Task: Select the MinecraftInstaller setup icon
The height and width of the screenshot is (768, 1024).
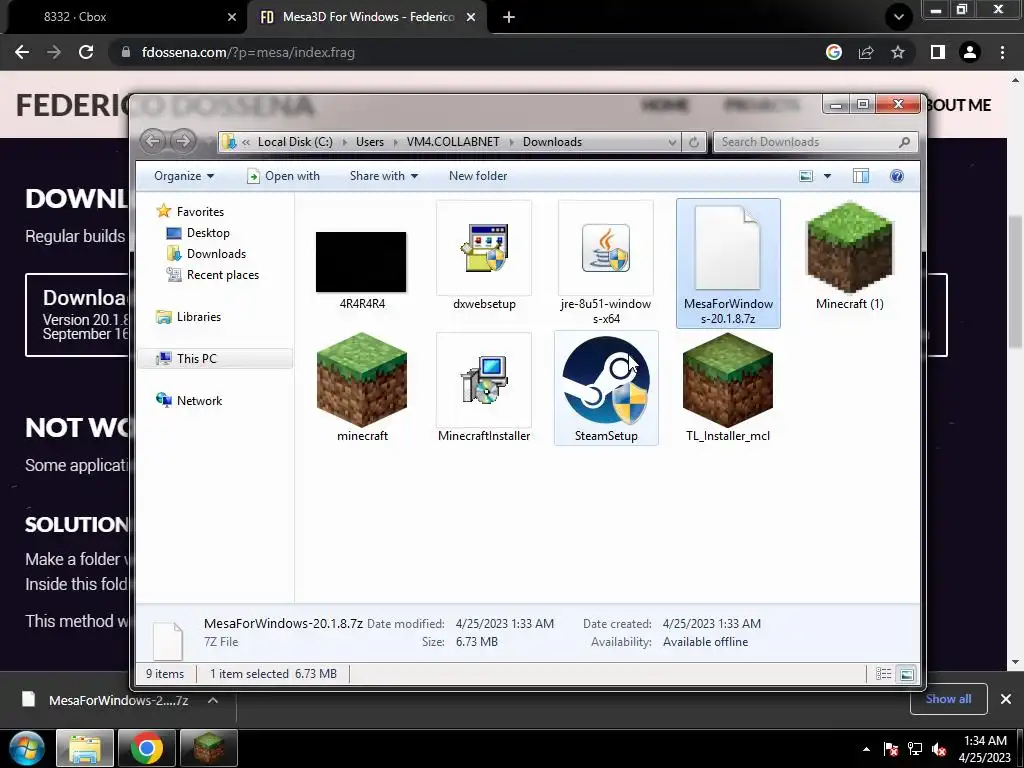Action: [x=484, y=380]
